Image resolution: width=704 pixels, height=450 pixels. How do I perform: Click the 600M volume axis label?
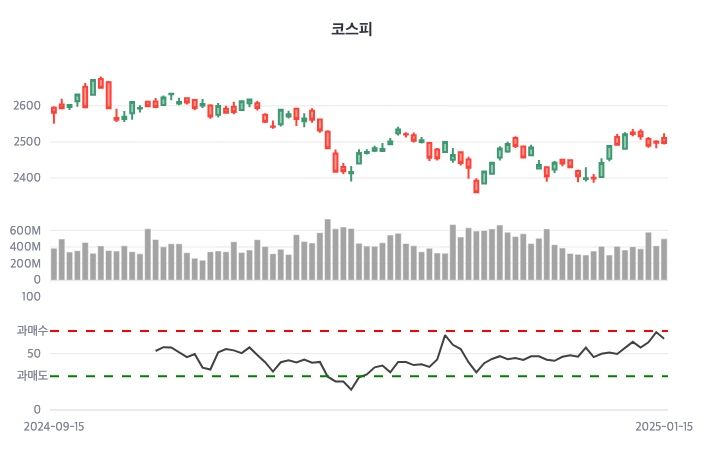[x=26, y=230]
